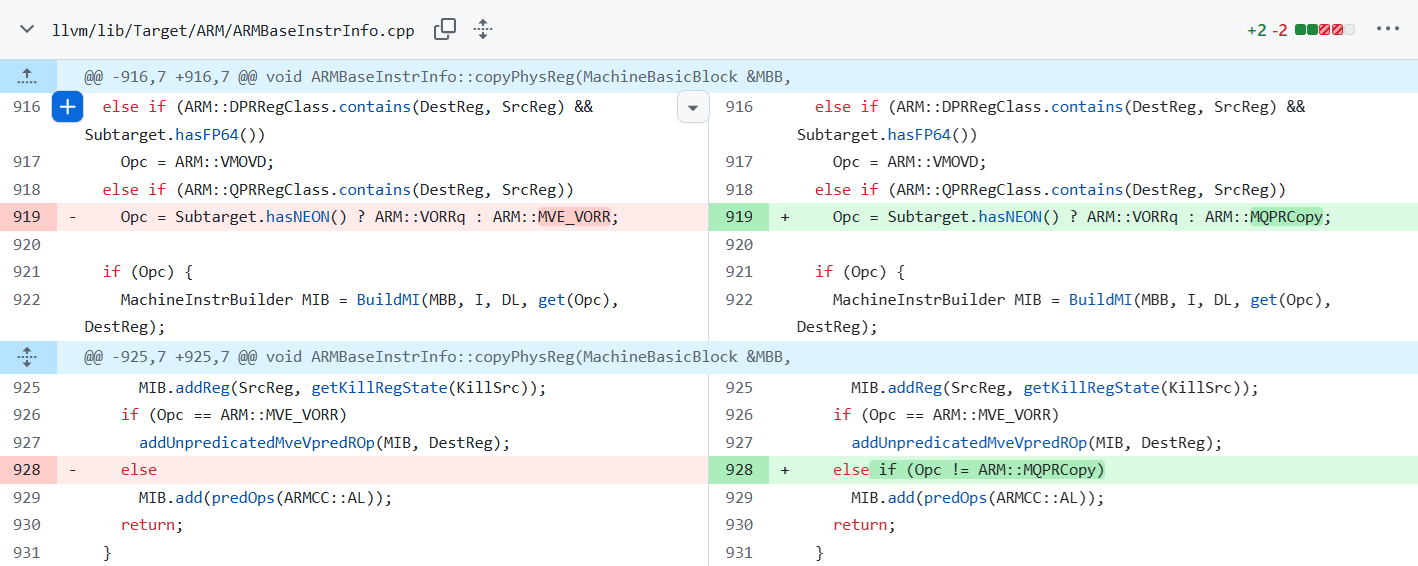Click the removed 'else' on left line 928
This screenshot has height=566, width=1418.
coord(139,470)
